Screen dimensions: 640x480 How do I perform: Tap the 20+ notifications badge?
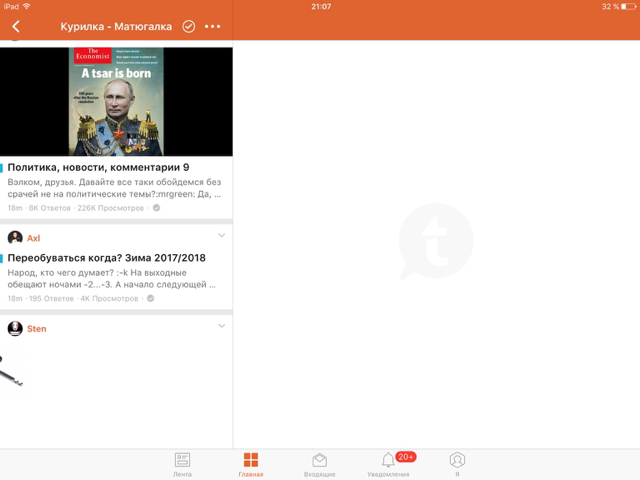coord(406,457)
